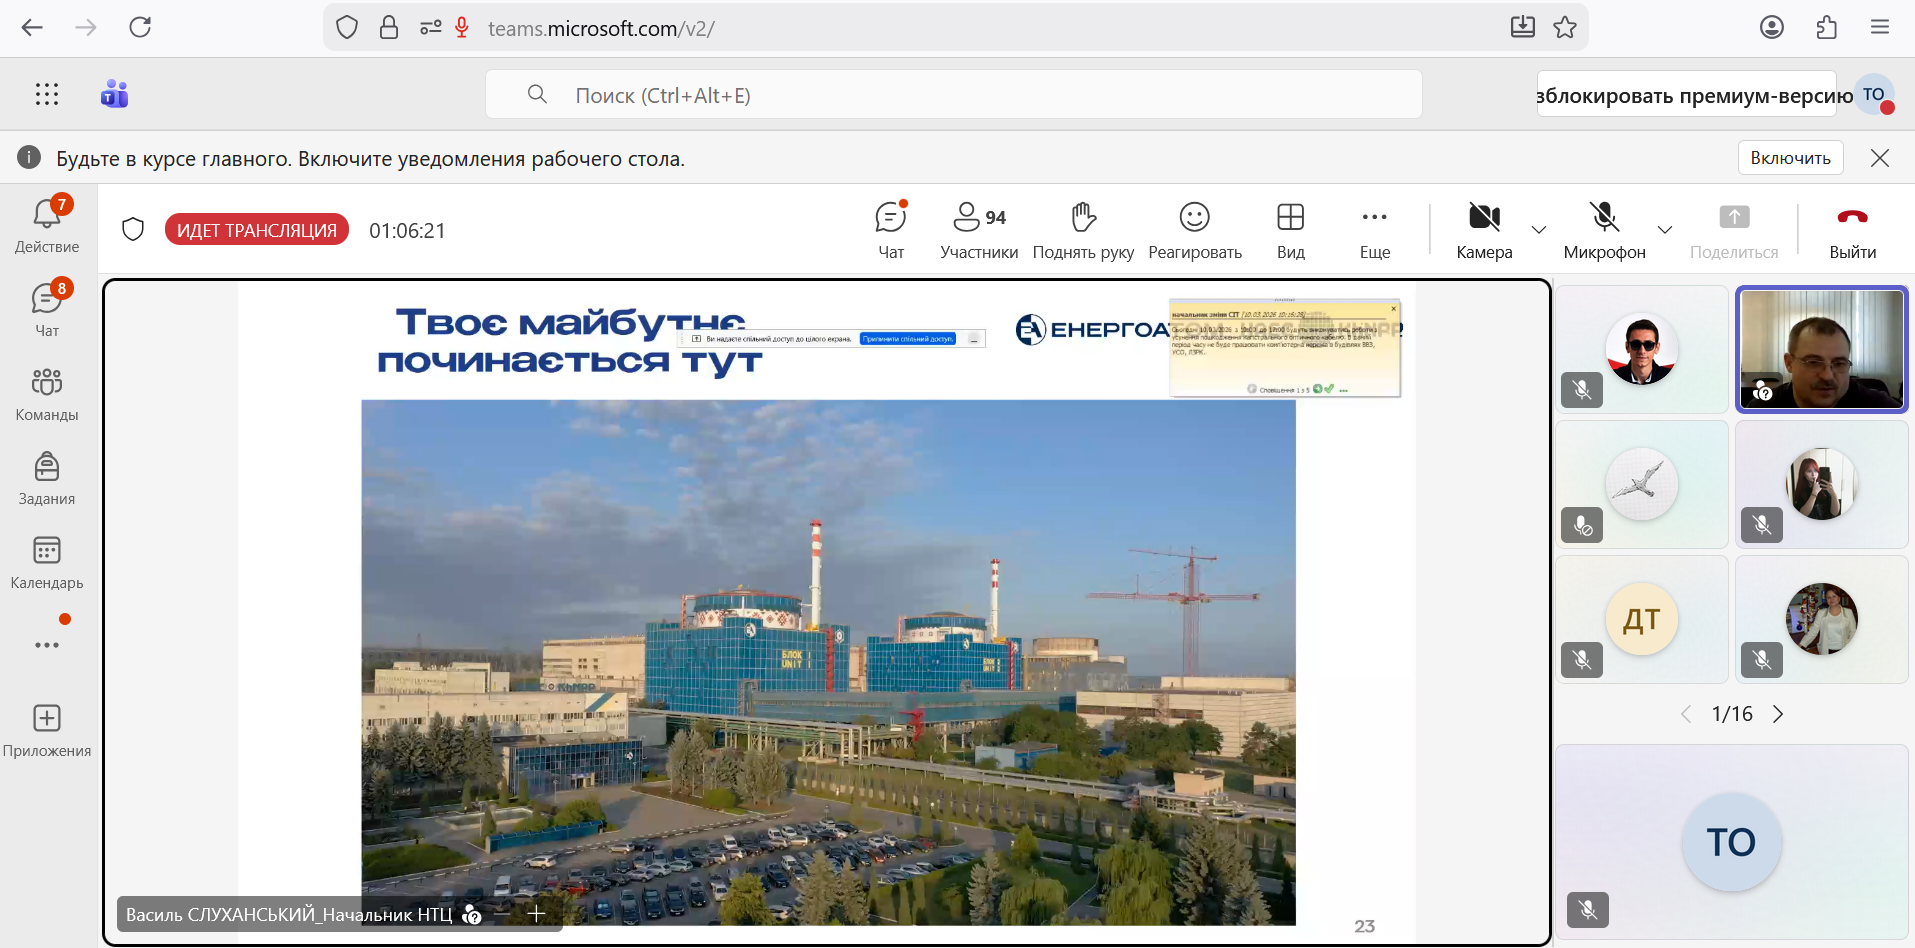Open Команды in the left sidebar
Image resolution: width=1915 pixels, height=948 pixels.
(x=47, y=393)
